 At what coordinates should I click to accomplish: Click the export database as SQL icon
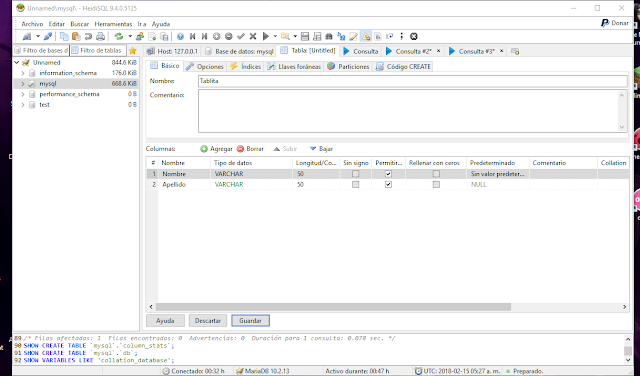pyautogui.click(x=164, y=36)
